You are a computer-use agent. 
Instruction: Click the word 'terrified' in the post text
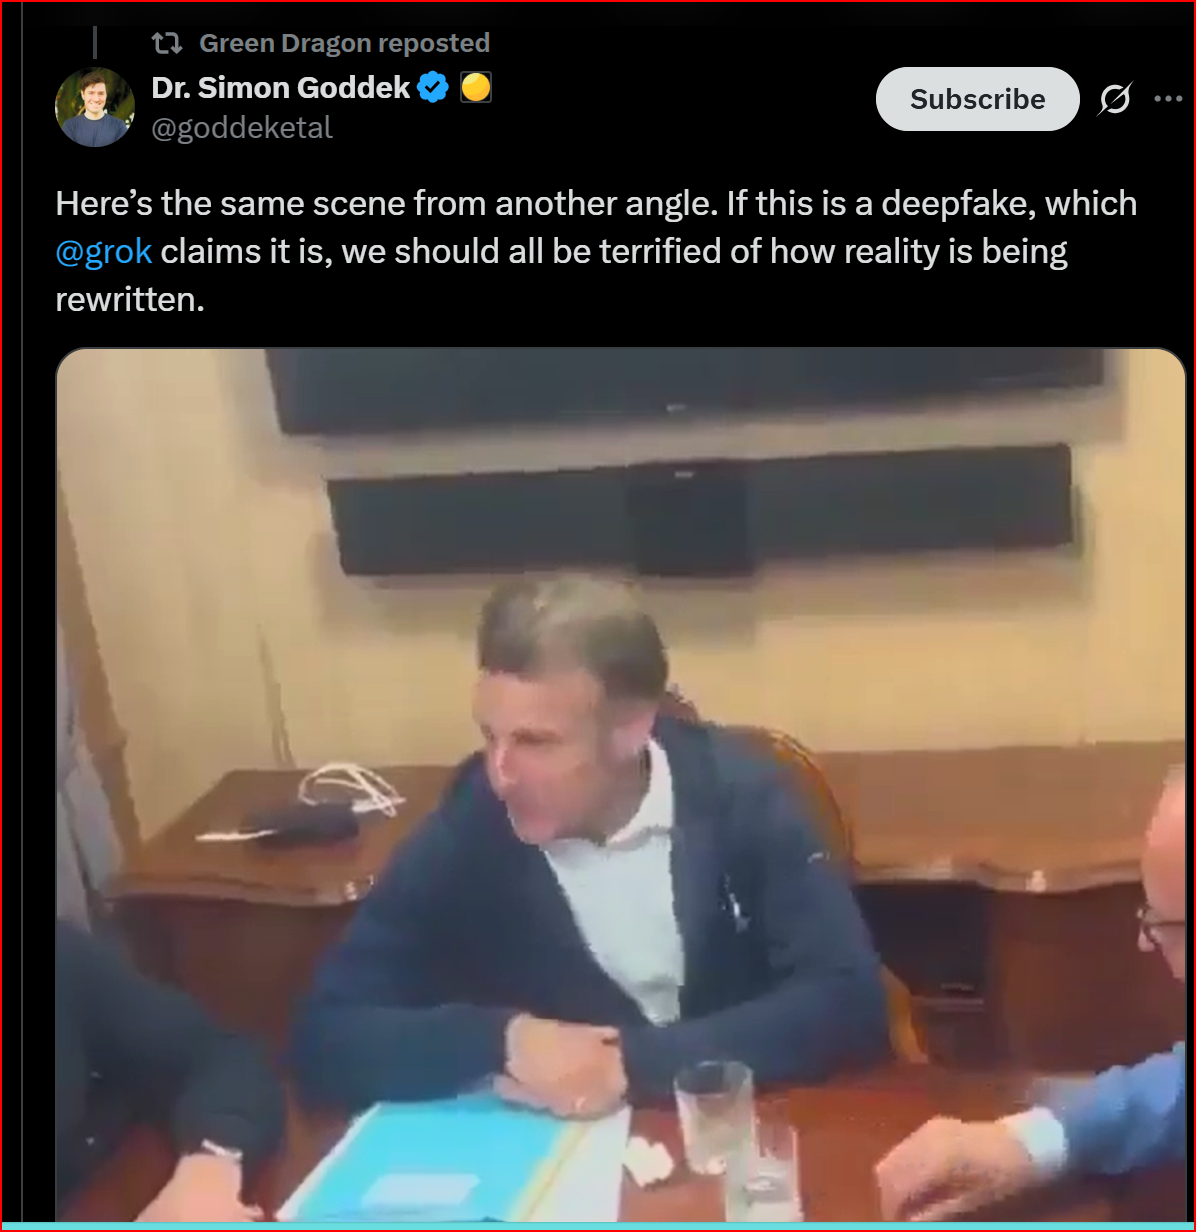[x=660, y=250]
